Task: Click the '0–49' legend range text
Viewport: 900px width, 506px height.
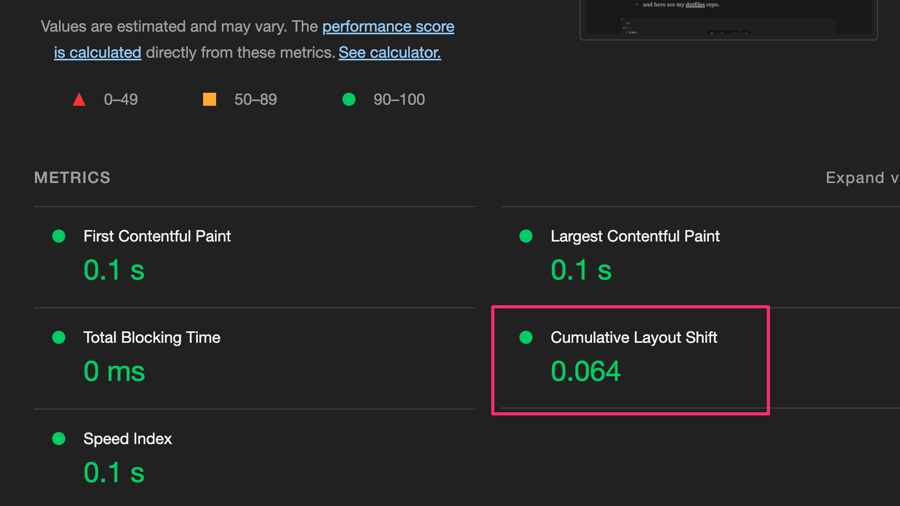Action: point(121,100)
